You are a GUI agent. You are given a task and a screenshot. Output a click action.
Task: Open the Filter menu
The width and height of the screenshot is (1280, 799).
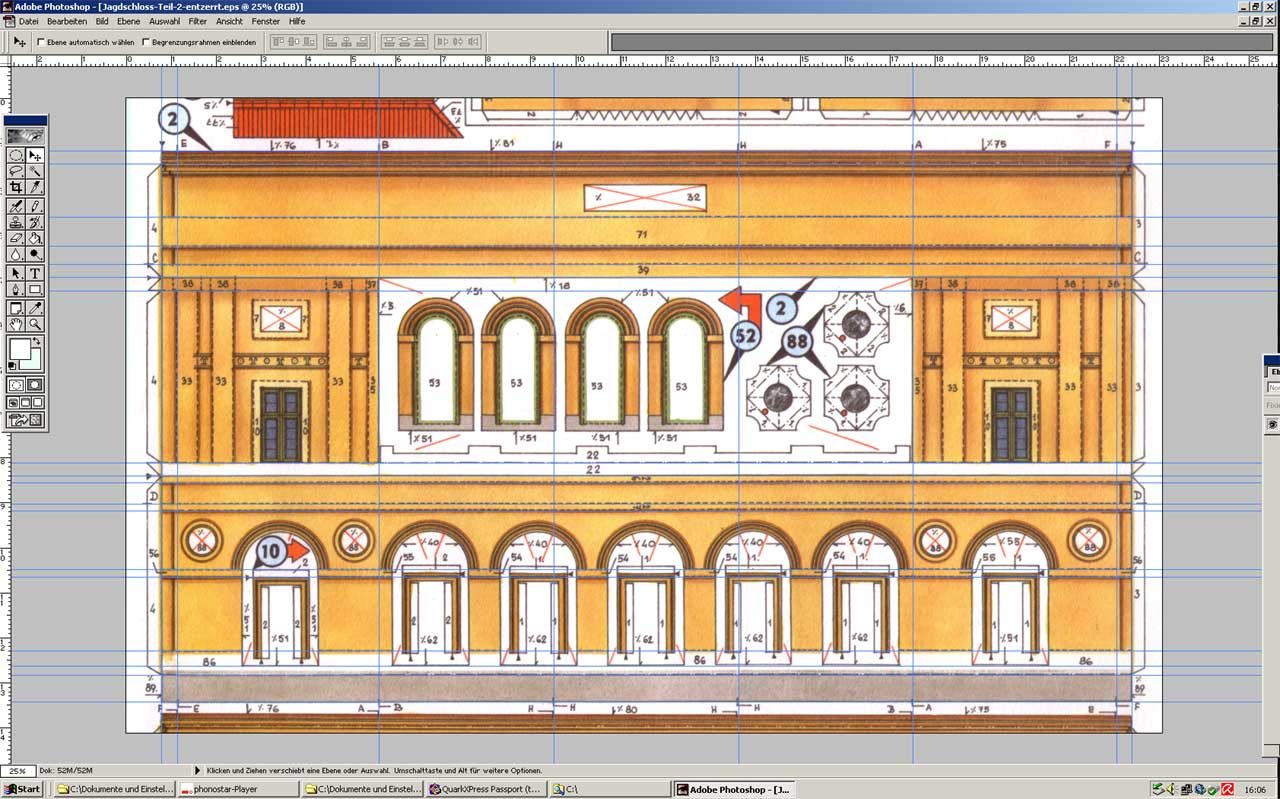pos(198,21)
